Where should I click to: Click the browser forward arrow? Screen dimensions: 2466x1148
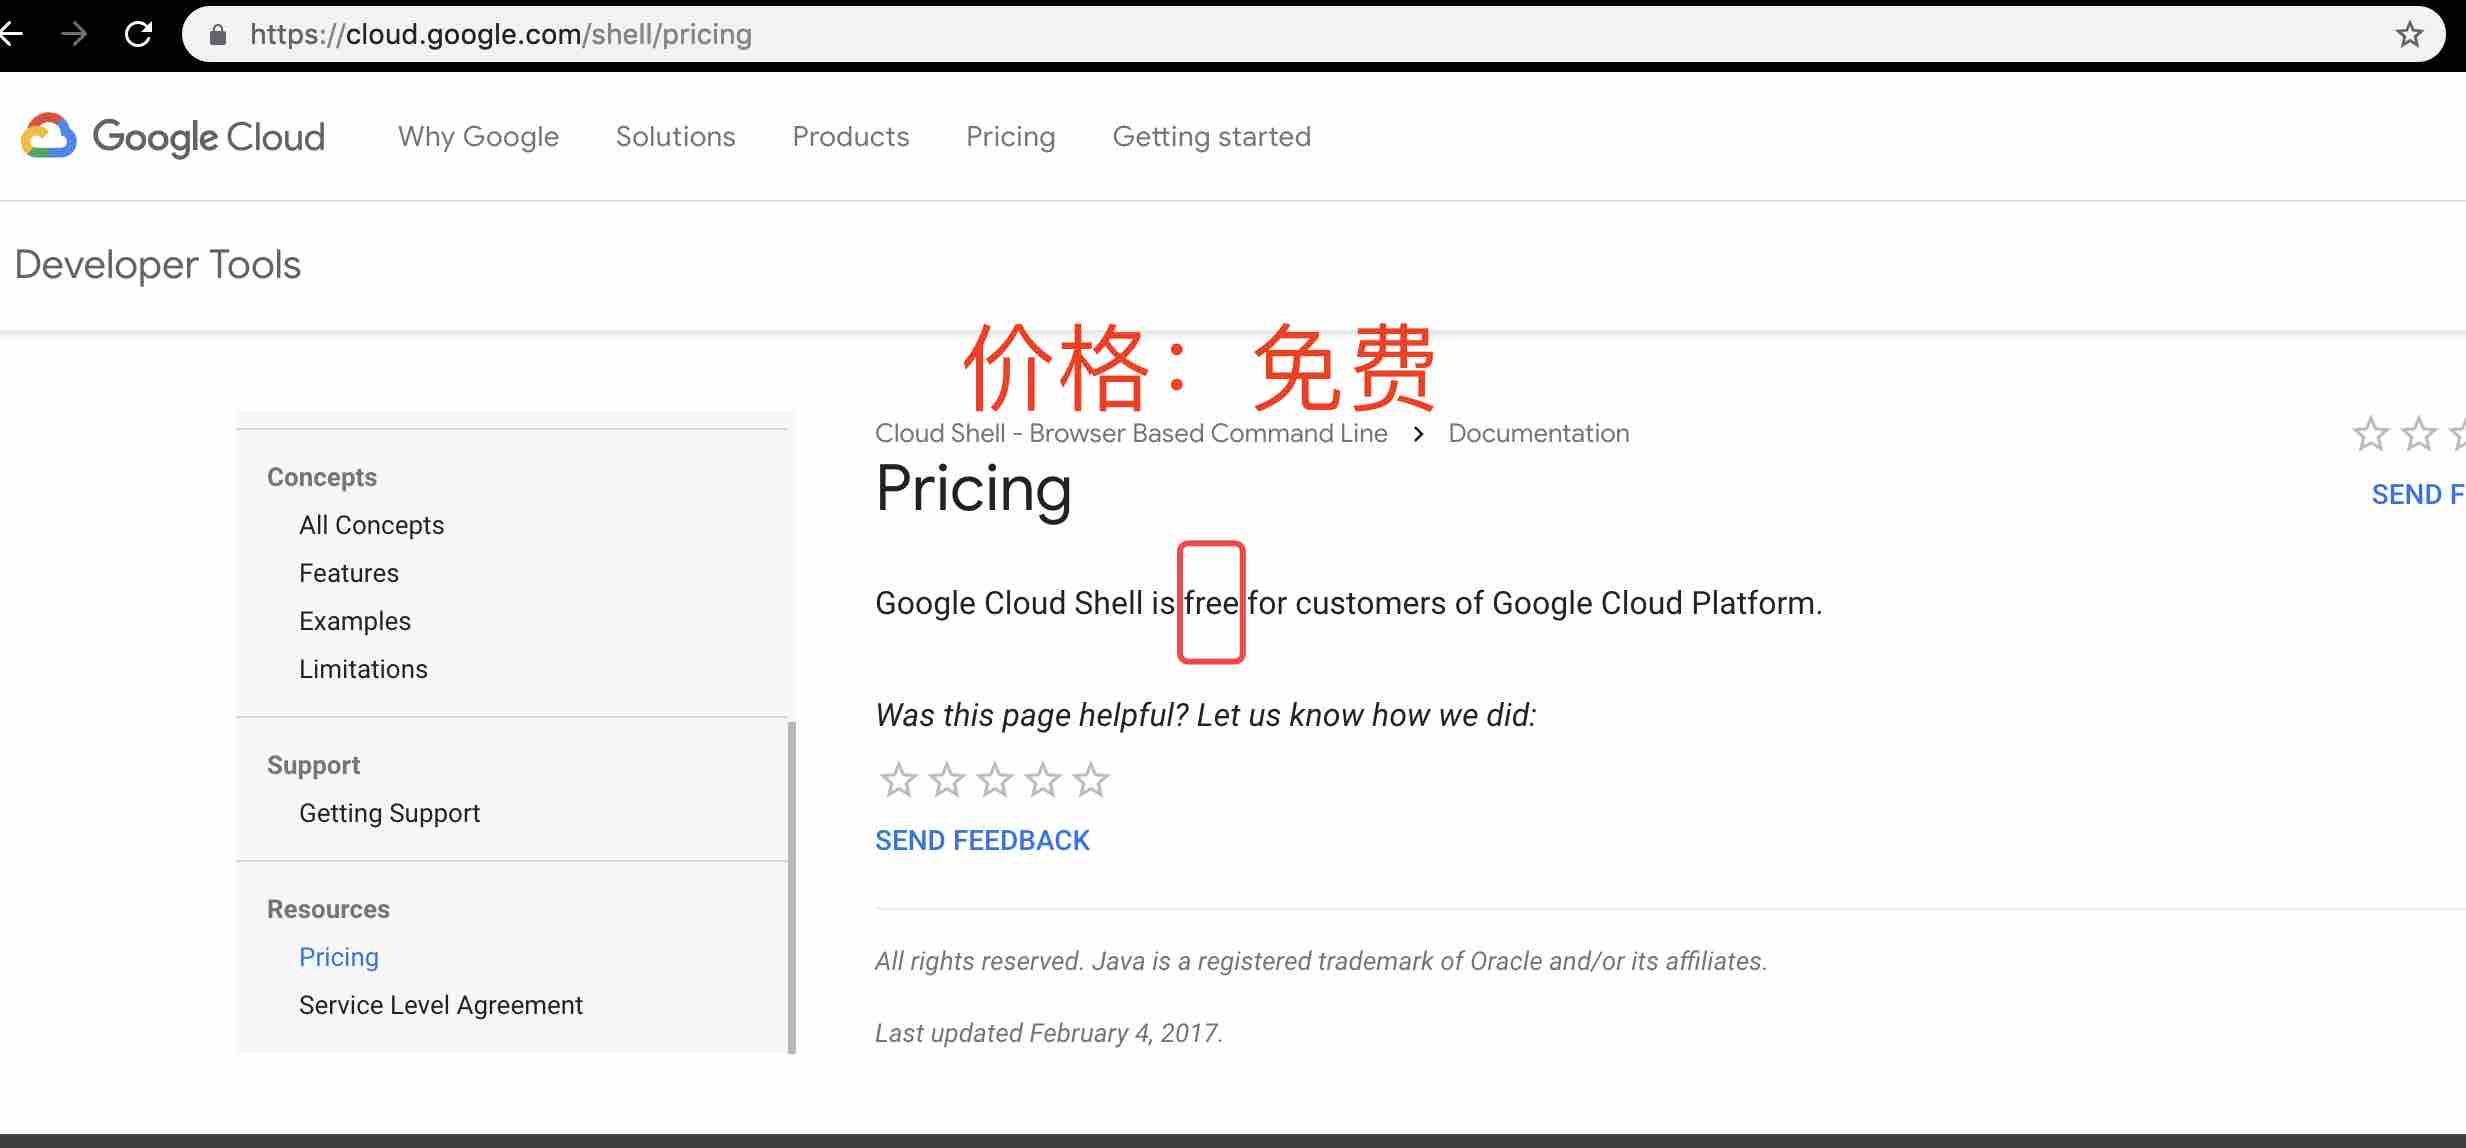click(74, 34)
